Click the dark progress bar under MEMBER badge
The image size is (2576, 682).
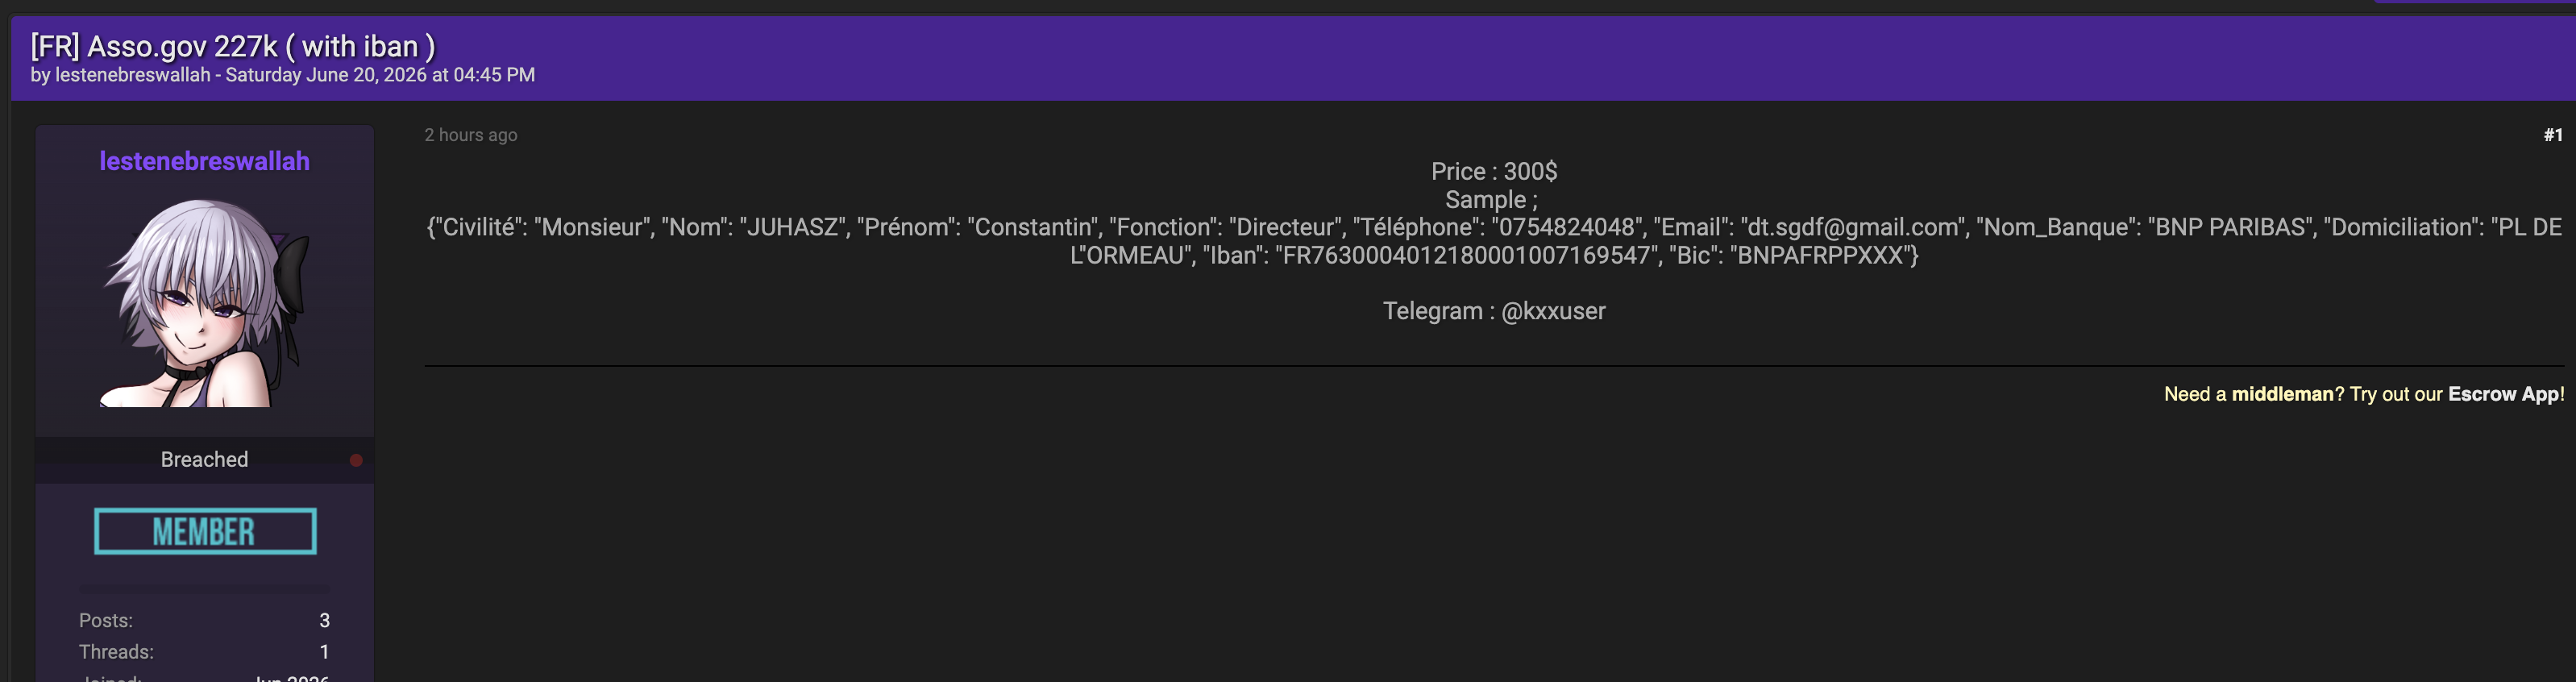pos(204,589)
